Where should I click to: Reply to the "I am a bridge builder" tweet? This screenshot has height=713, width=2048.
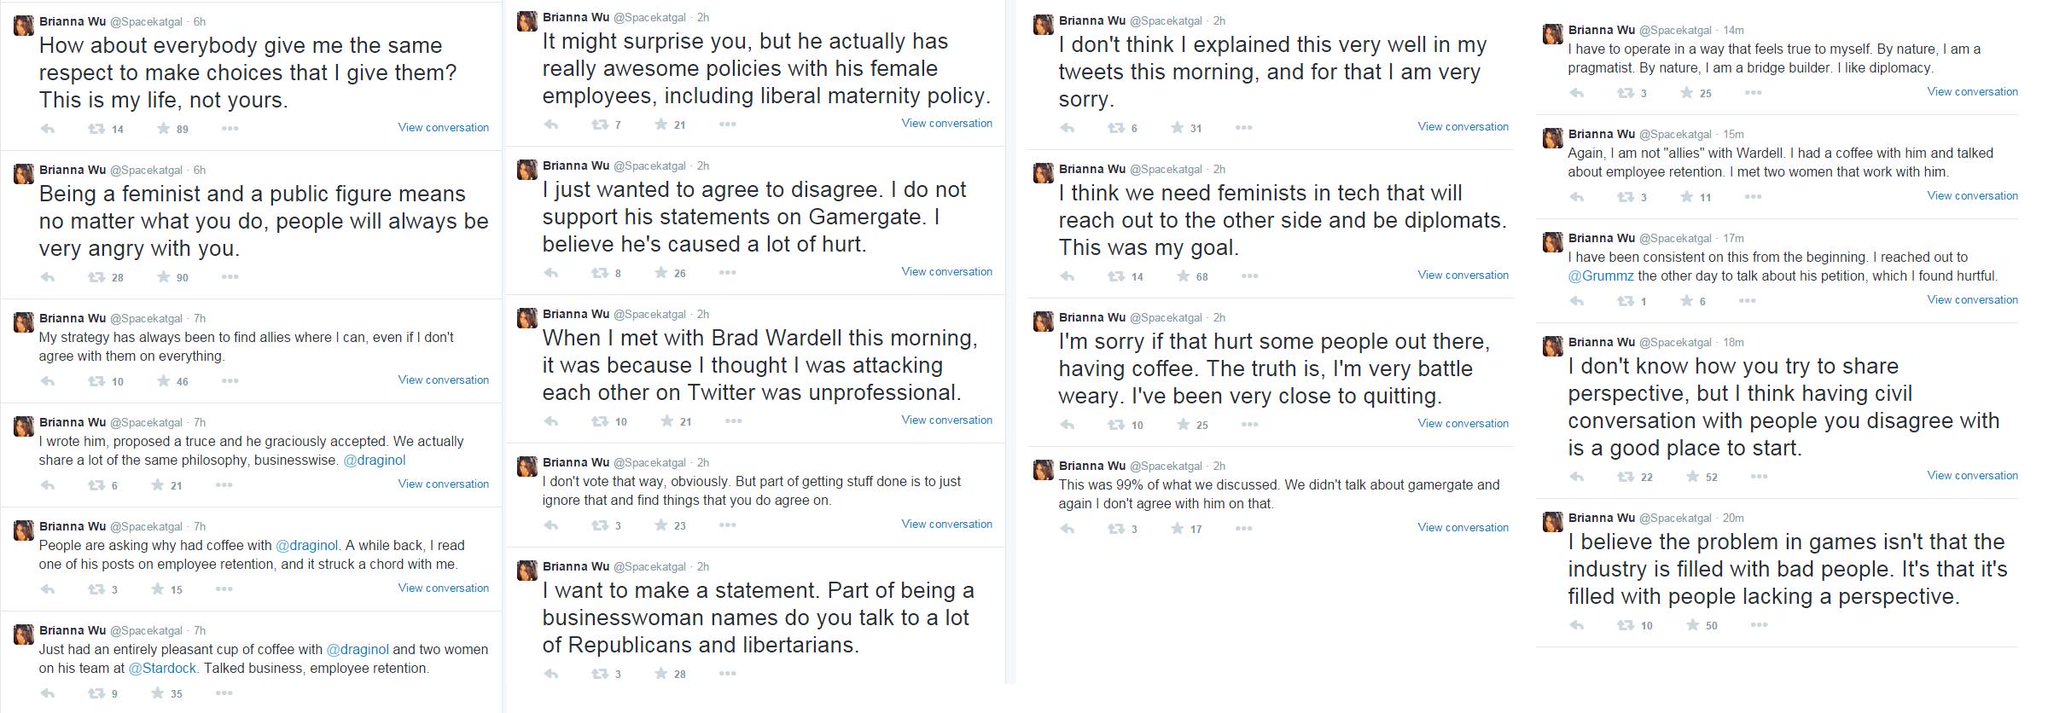(x=1577, y=93)
